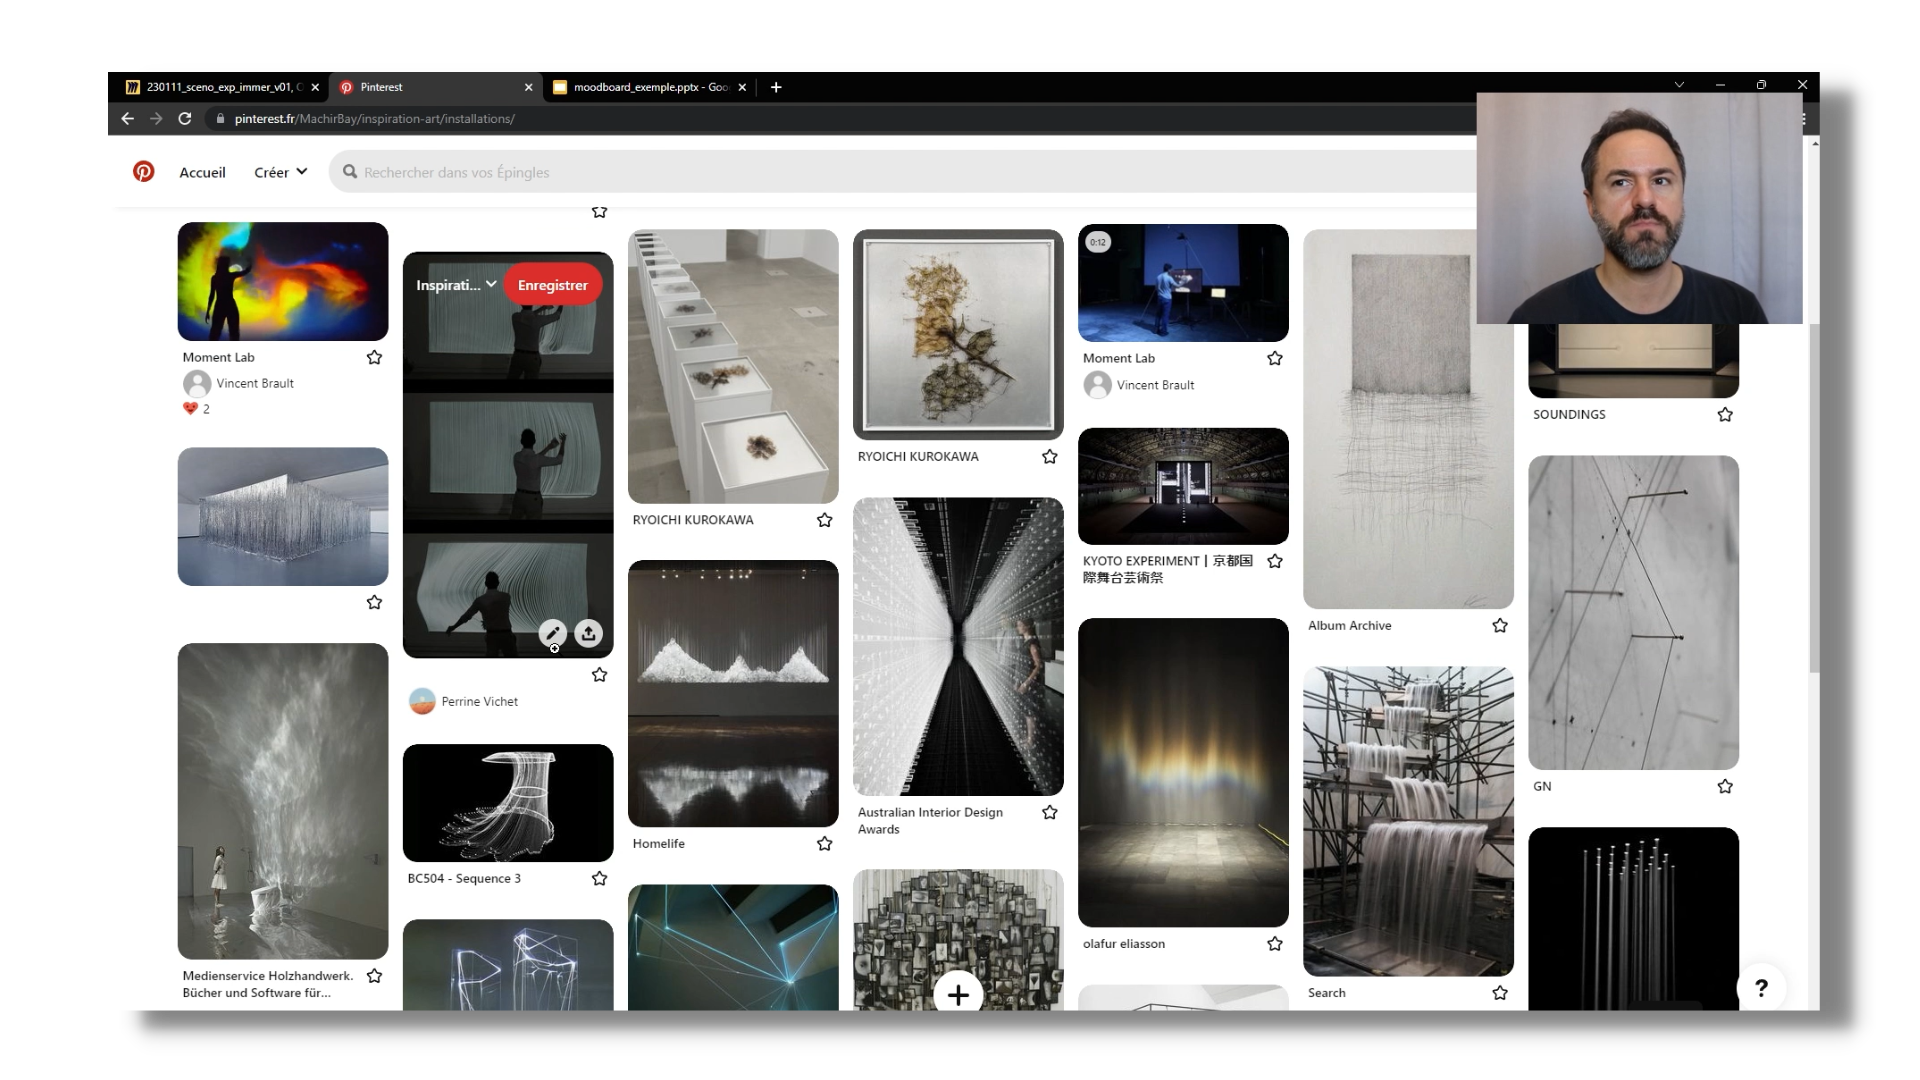Star the Australian Interior Design Awards pin
This screenshot has width=1920, height=1080.
click(x=1049, y=812)
